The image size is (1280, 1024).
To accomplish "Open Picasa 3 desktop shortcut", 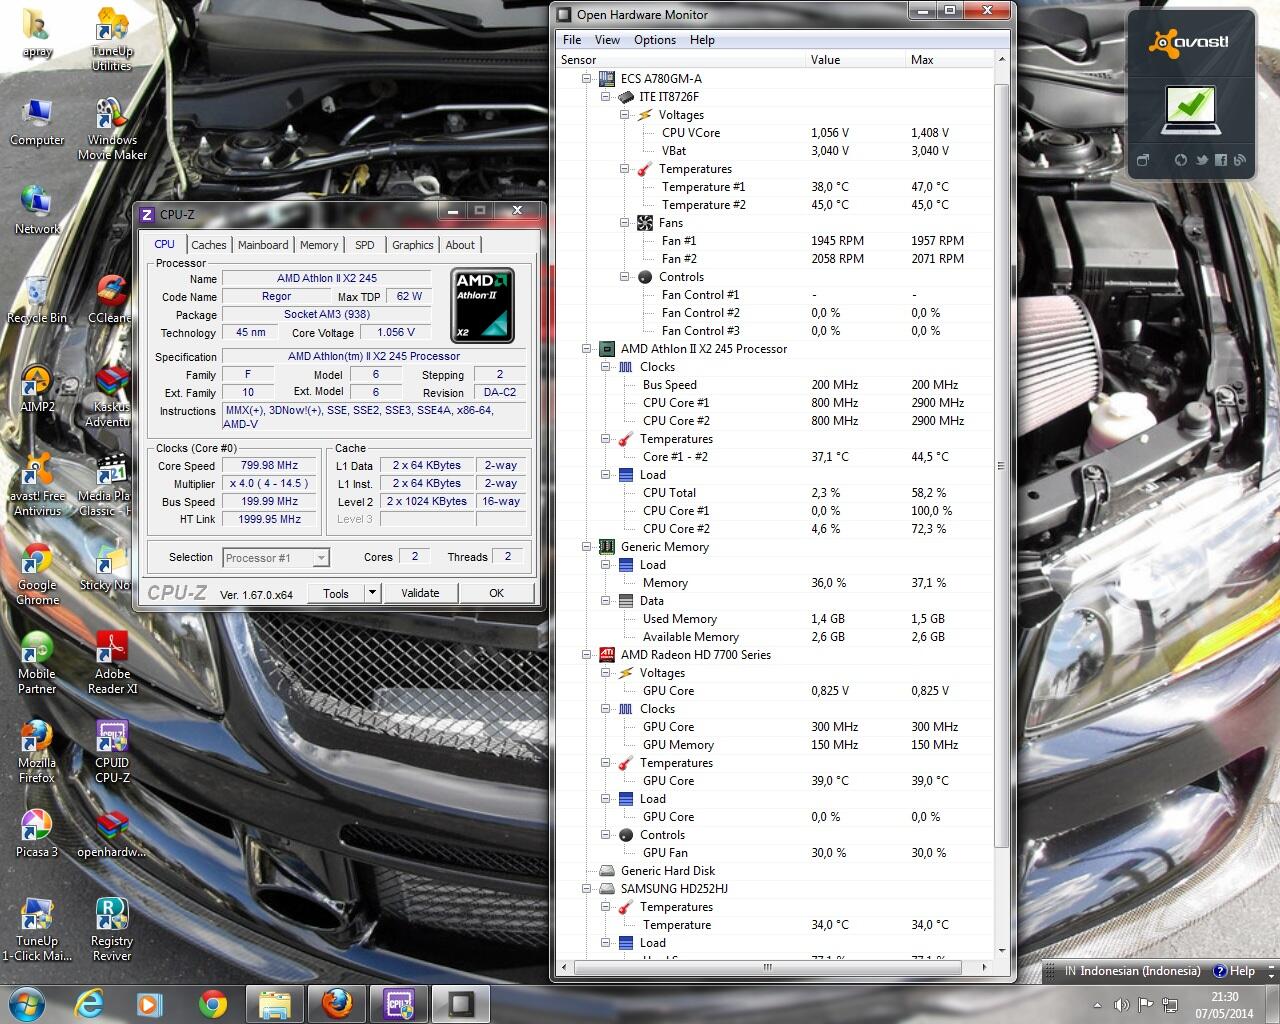I will 37,834.
